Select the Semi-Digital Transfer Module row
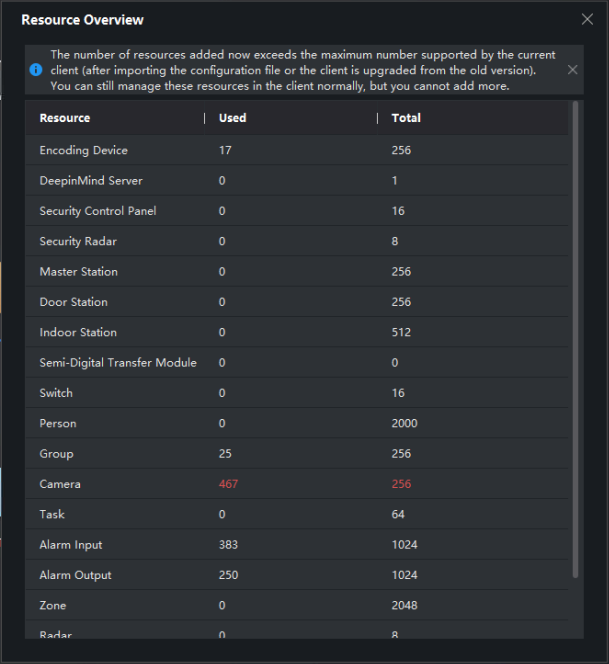The width and height of the screenshot is (609, 664). [118, 363]
